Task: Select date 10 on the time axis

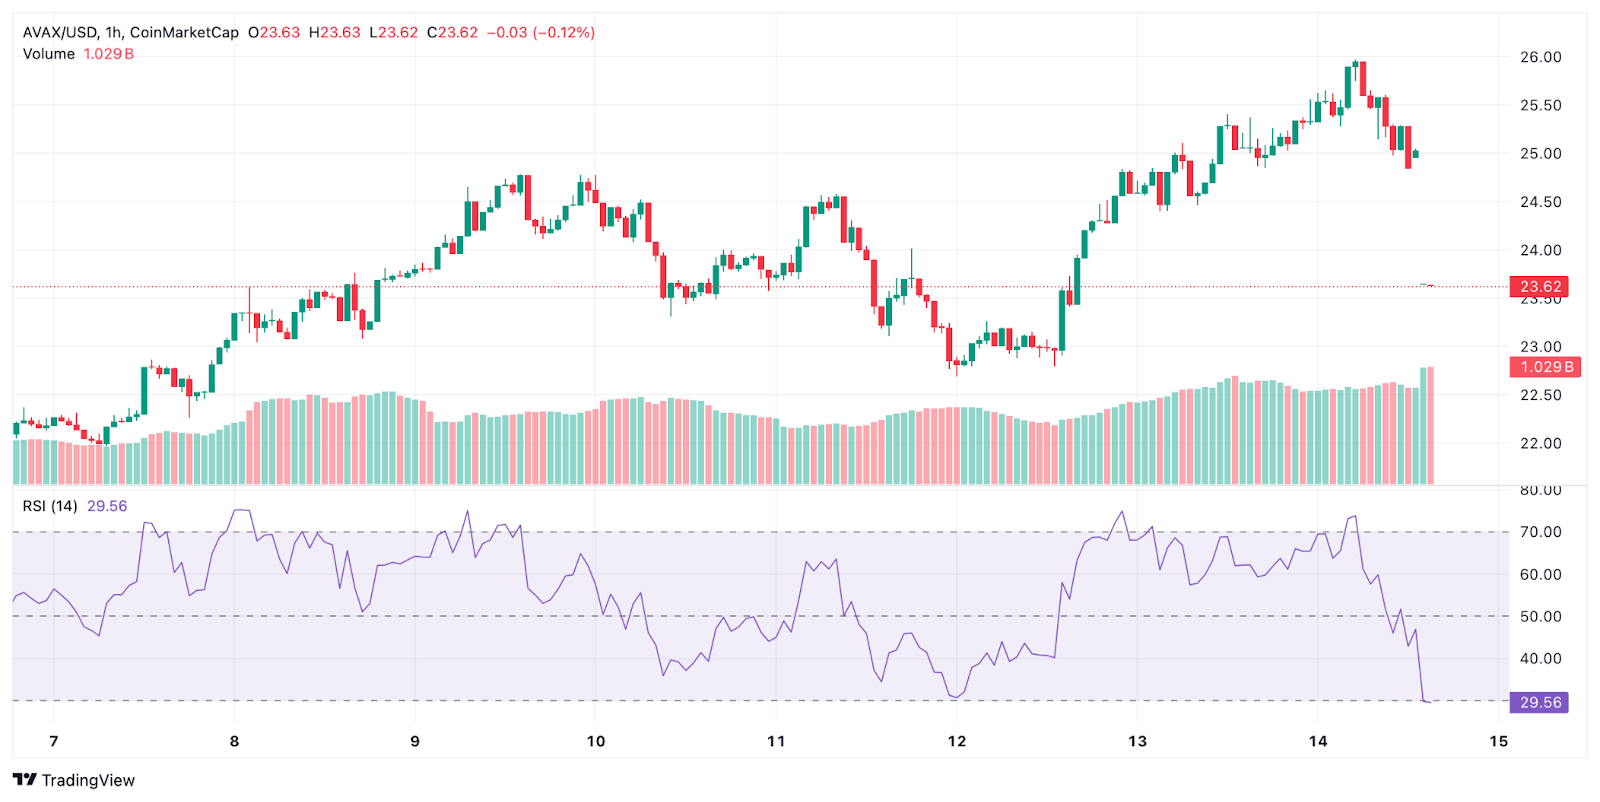Action: (x=595, y=741)
